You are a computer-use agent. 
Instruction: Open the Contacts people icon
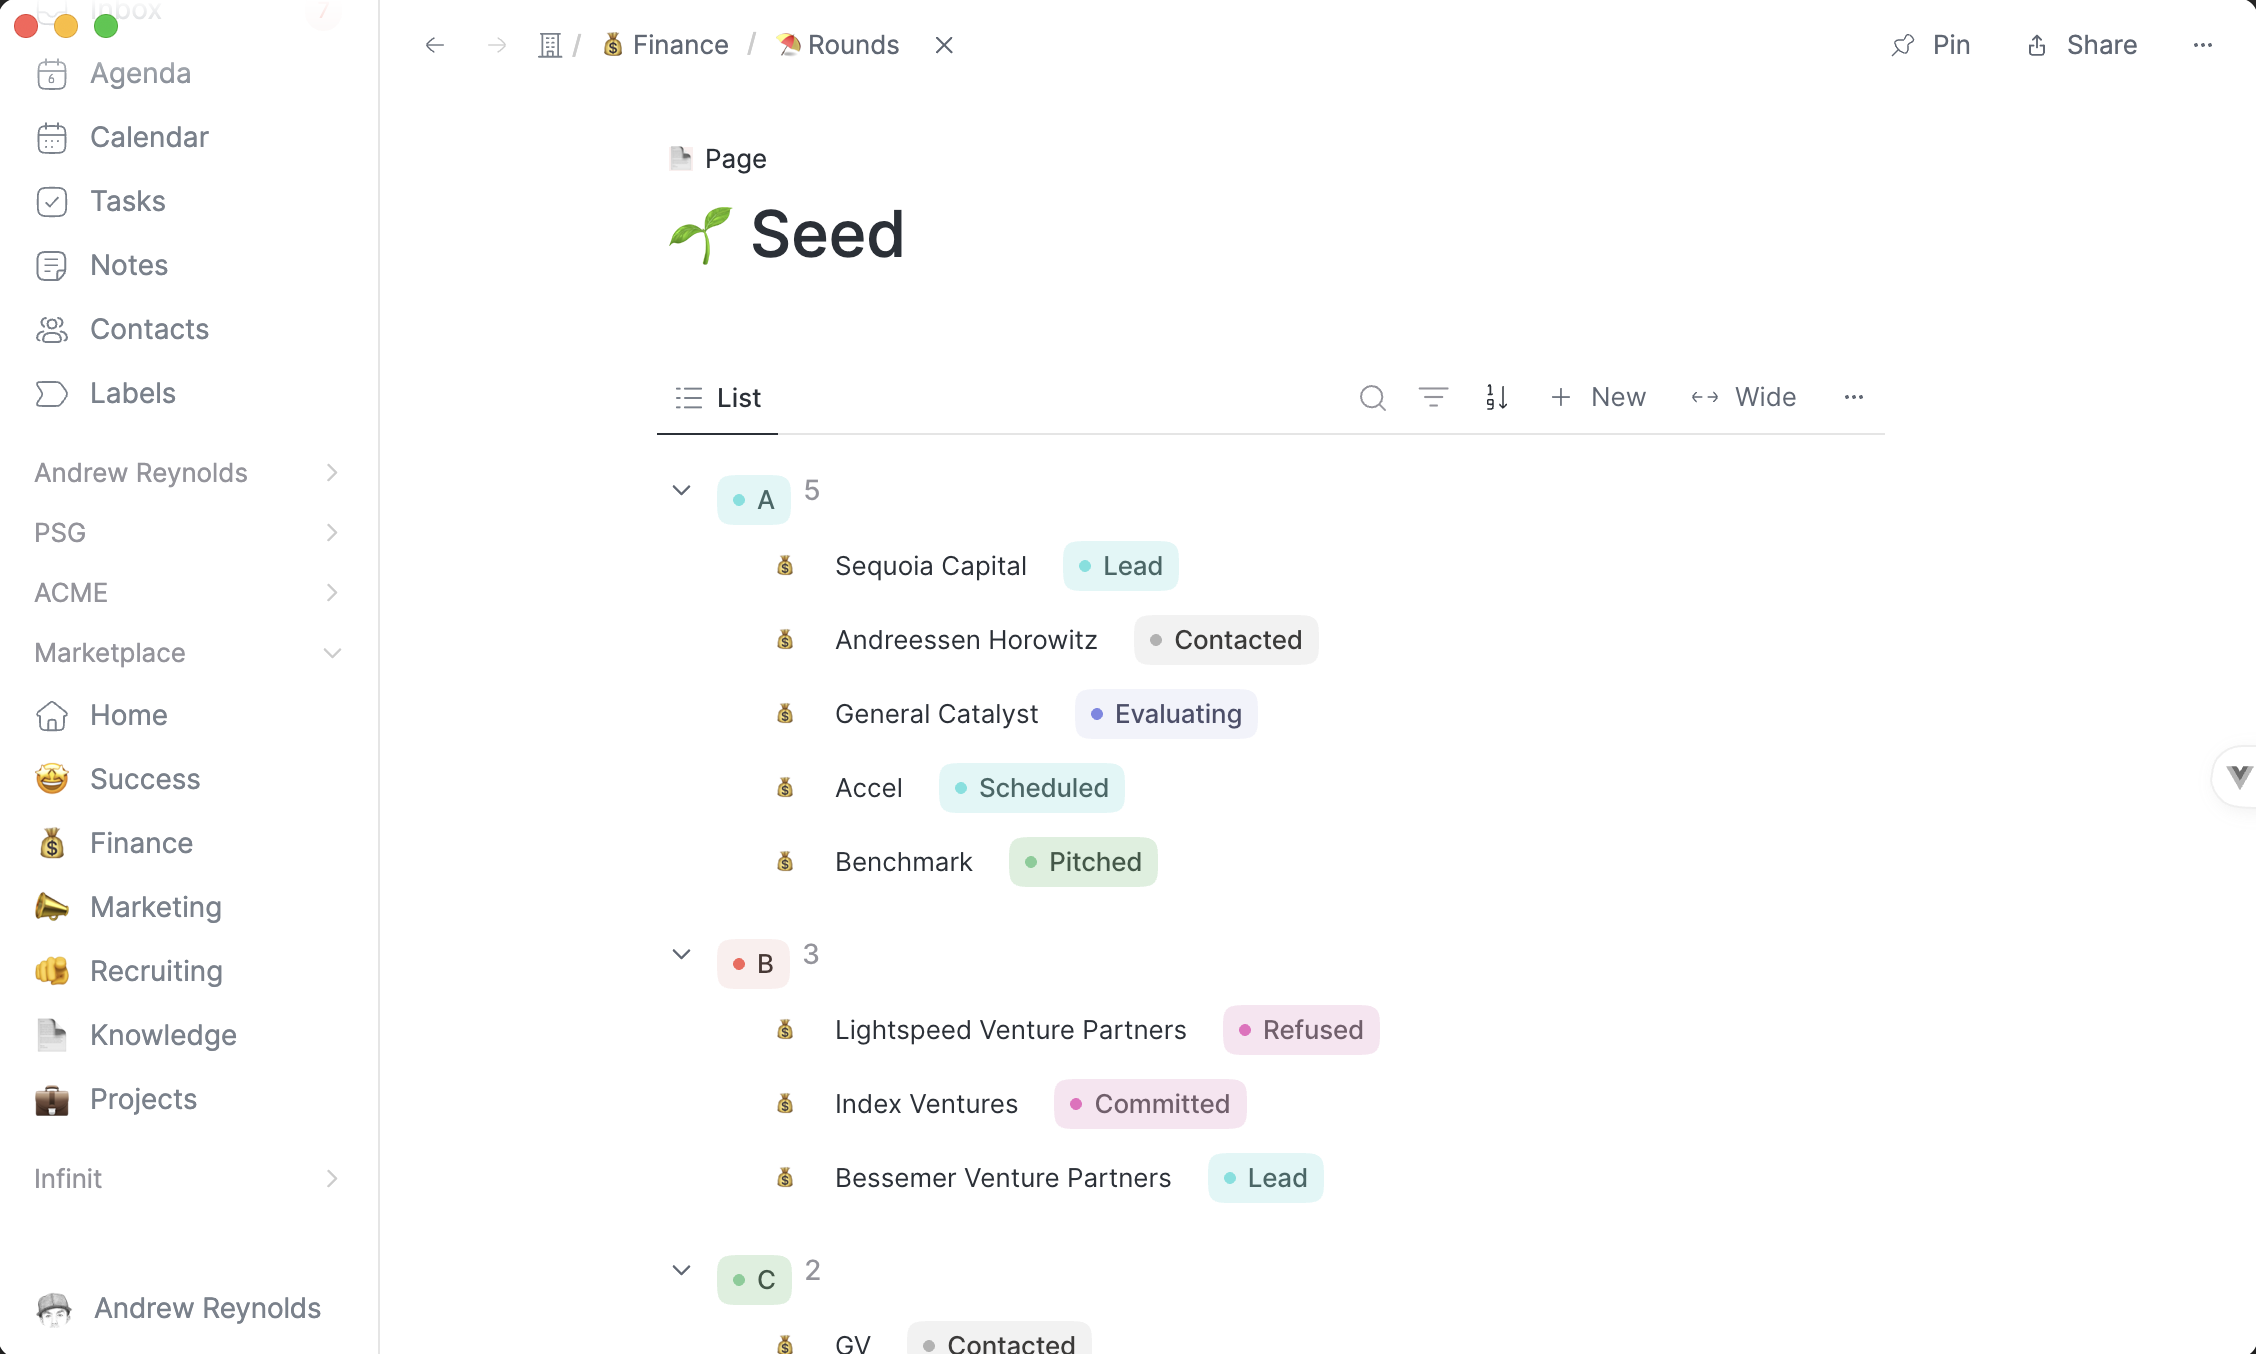(52, 330)
